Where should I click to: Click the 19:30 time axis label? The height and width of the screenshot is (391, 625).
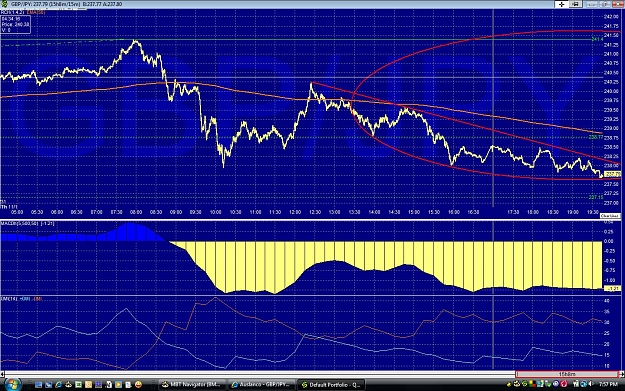tap(593, 212)
